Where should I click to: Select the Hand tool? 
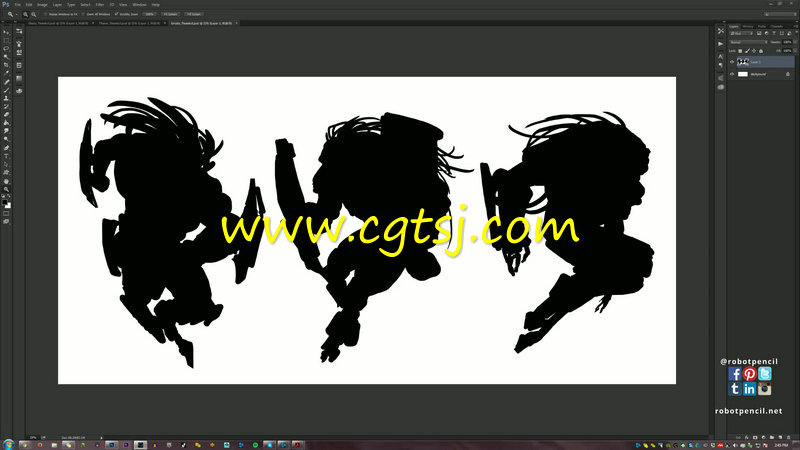[x=6, y=182]
